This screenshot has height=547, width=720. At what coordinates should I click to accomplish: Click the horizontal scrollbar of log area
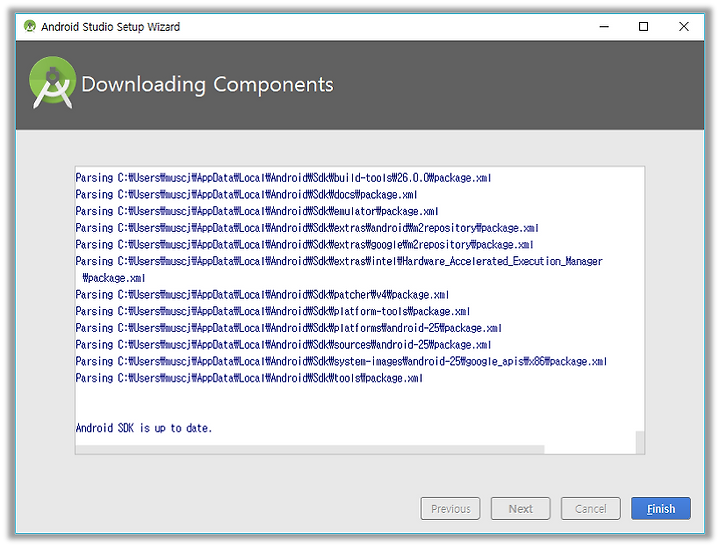(310, 449)
